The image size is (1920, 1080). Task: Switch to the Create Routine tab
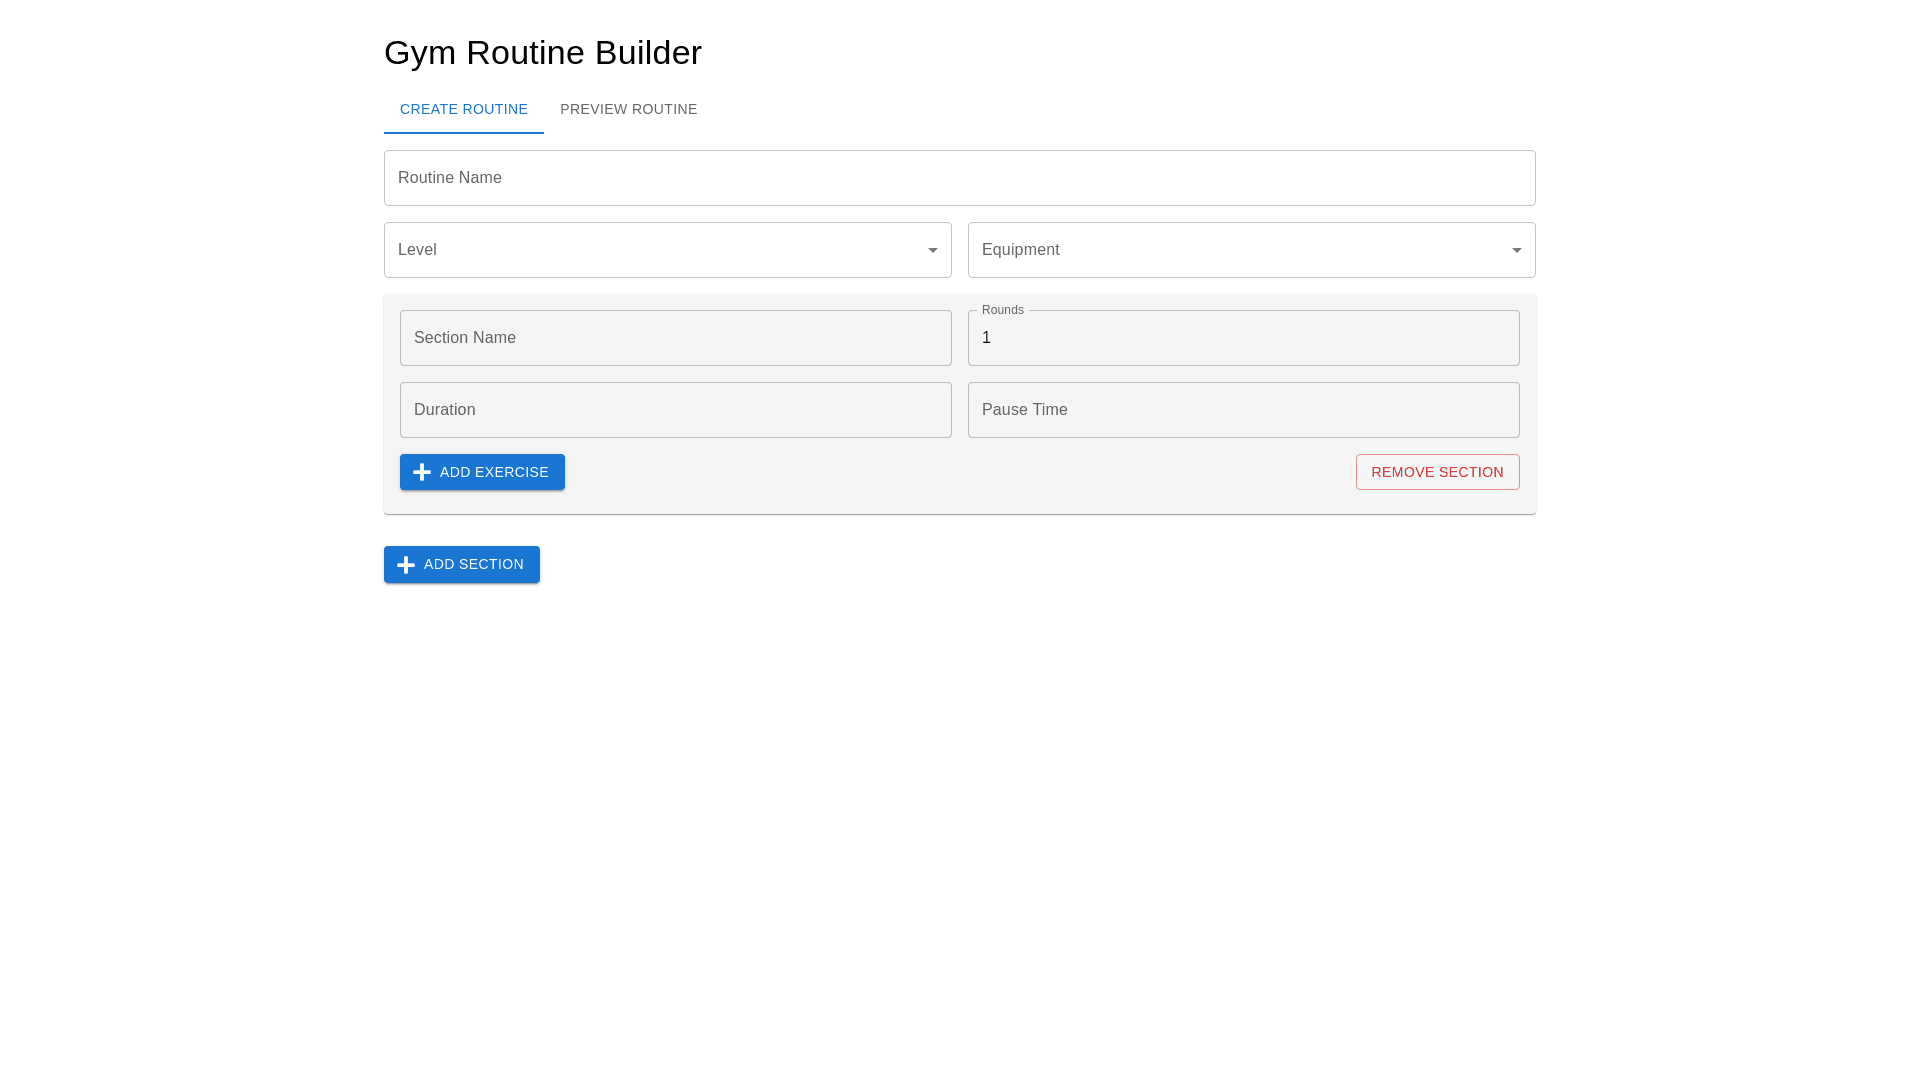tap(464, 109)
